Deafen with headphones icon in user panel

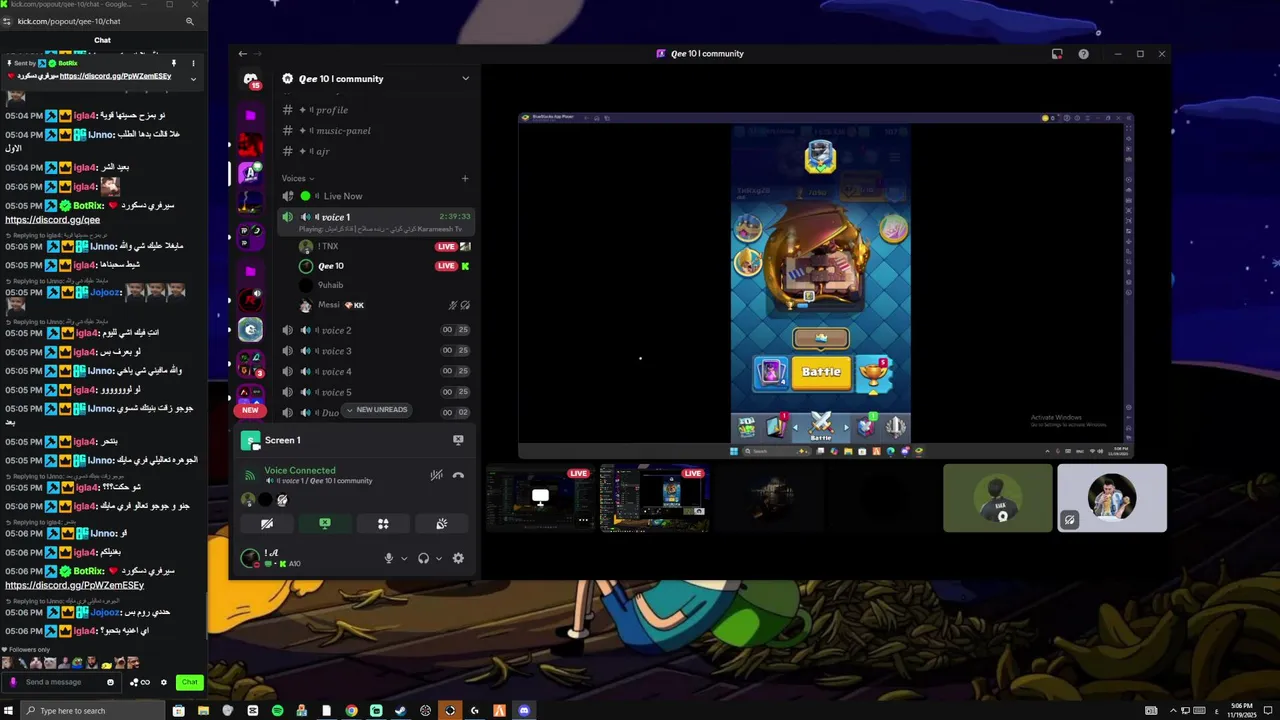[x=423, y=558]
